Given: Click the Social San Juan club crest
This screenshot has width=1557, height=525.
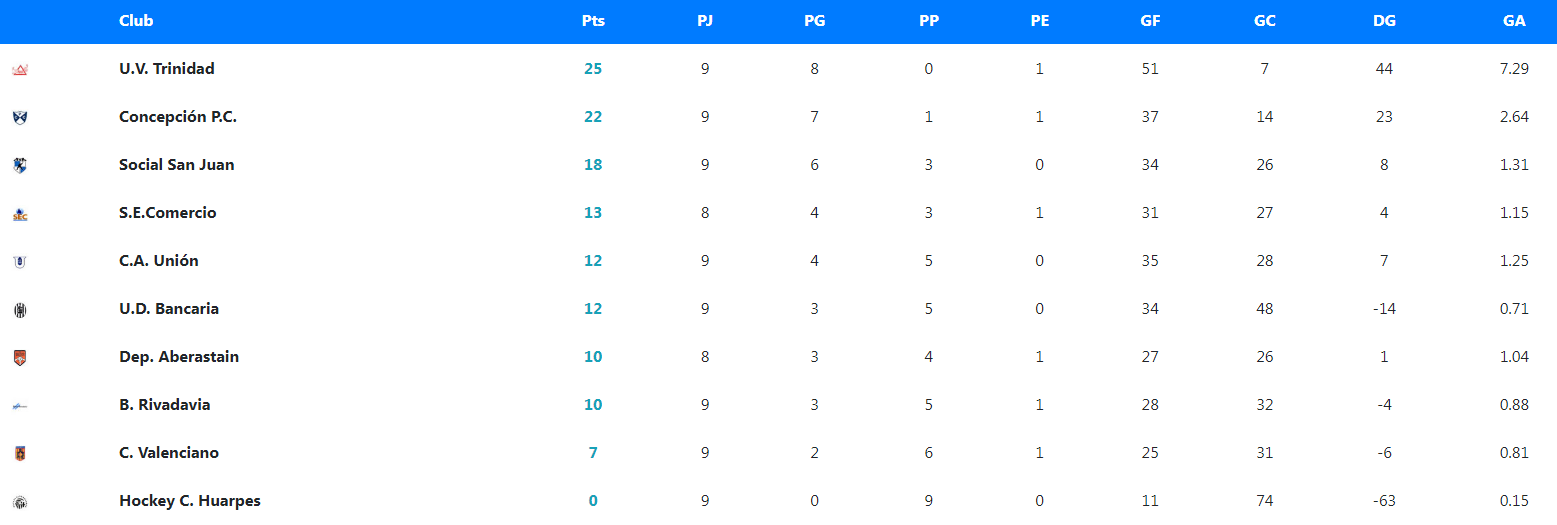Looking at the screenshot, I should [20, 165].
